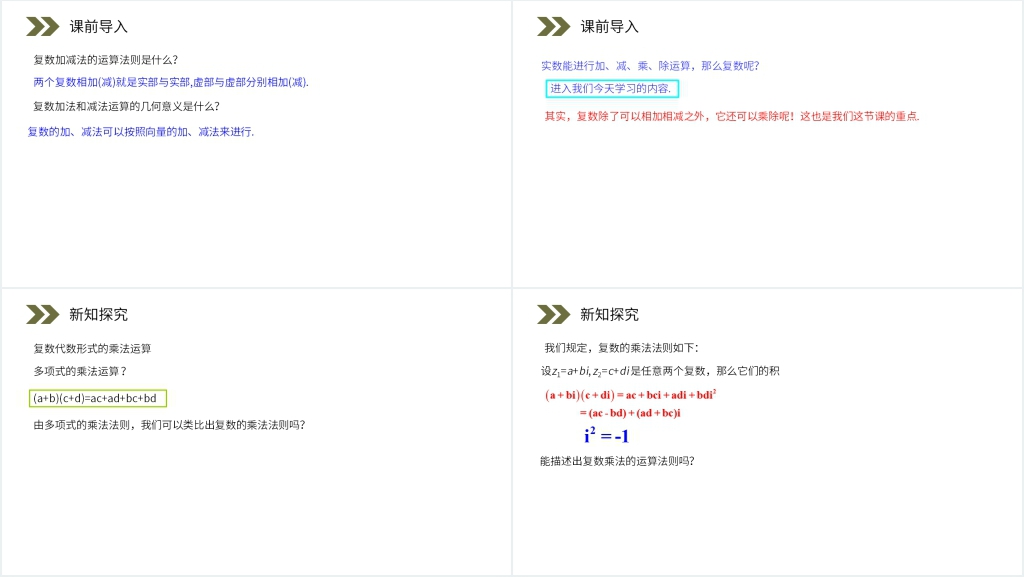Click the chevron arrows icon on 复数代数形式 slide
The height and width of the screenshot is (577, 1024).
[42, 315]
